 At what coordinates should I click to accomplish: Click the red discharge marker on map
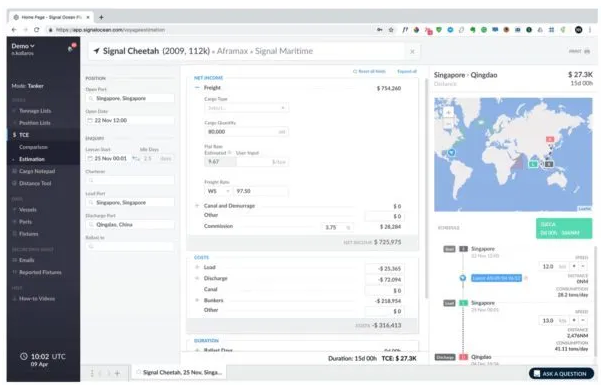550,139
